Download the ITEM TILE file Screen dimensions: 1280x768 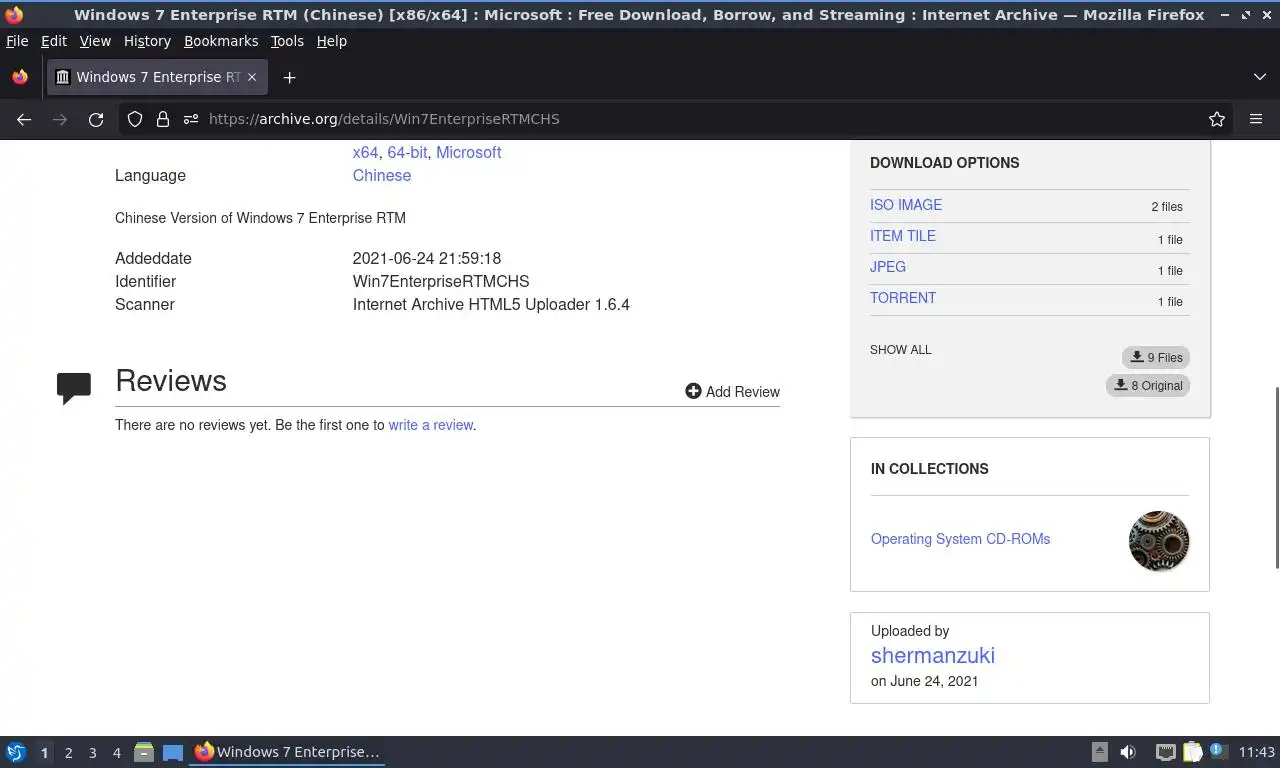point(902,236)
